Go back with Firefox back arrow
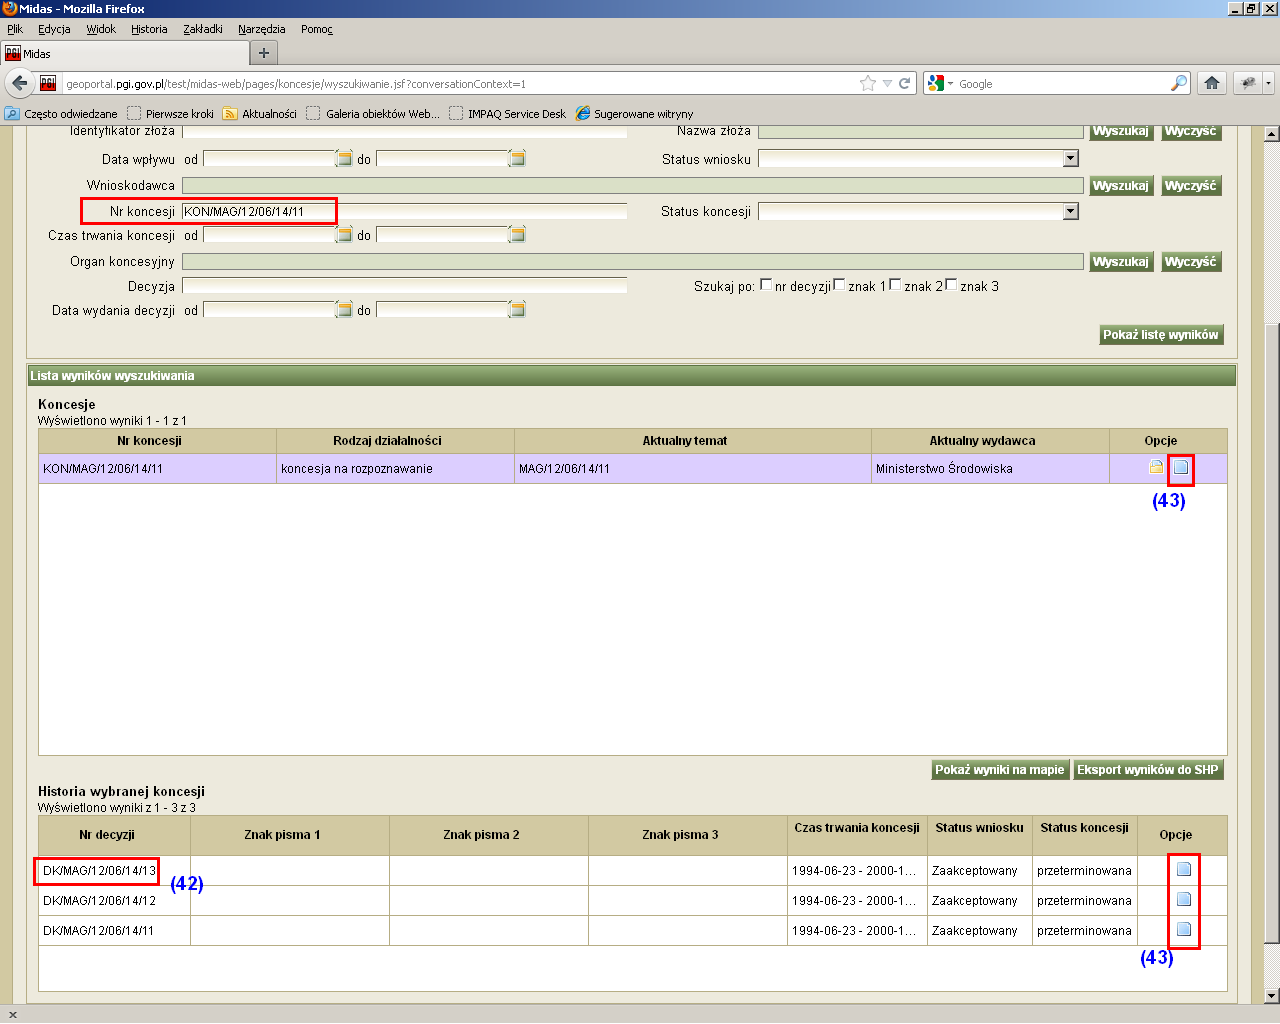 [x=19, y=83]
